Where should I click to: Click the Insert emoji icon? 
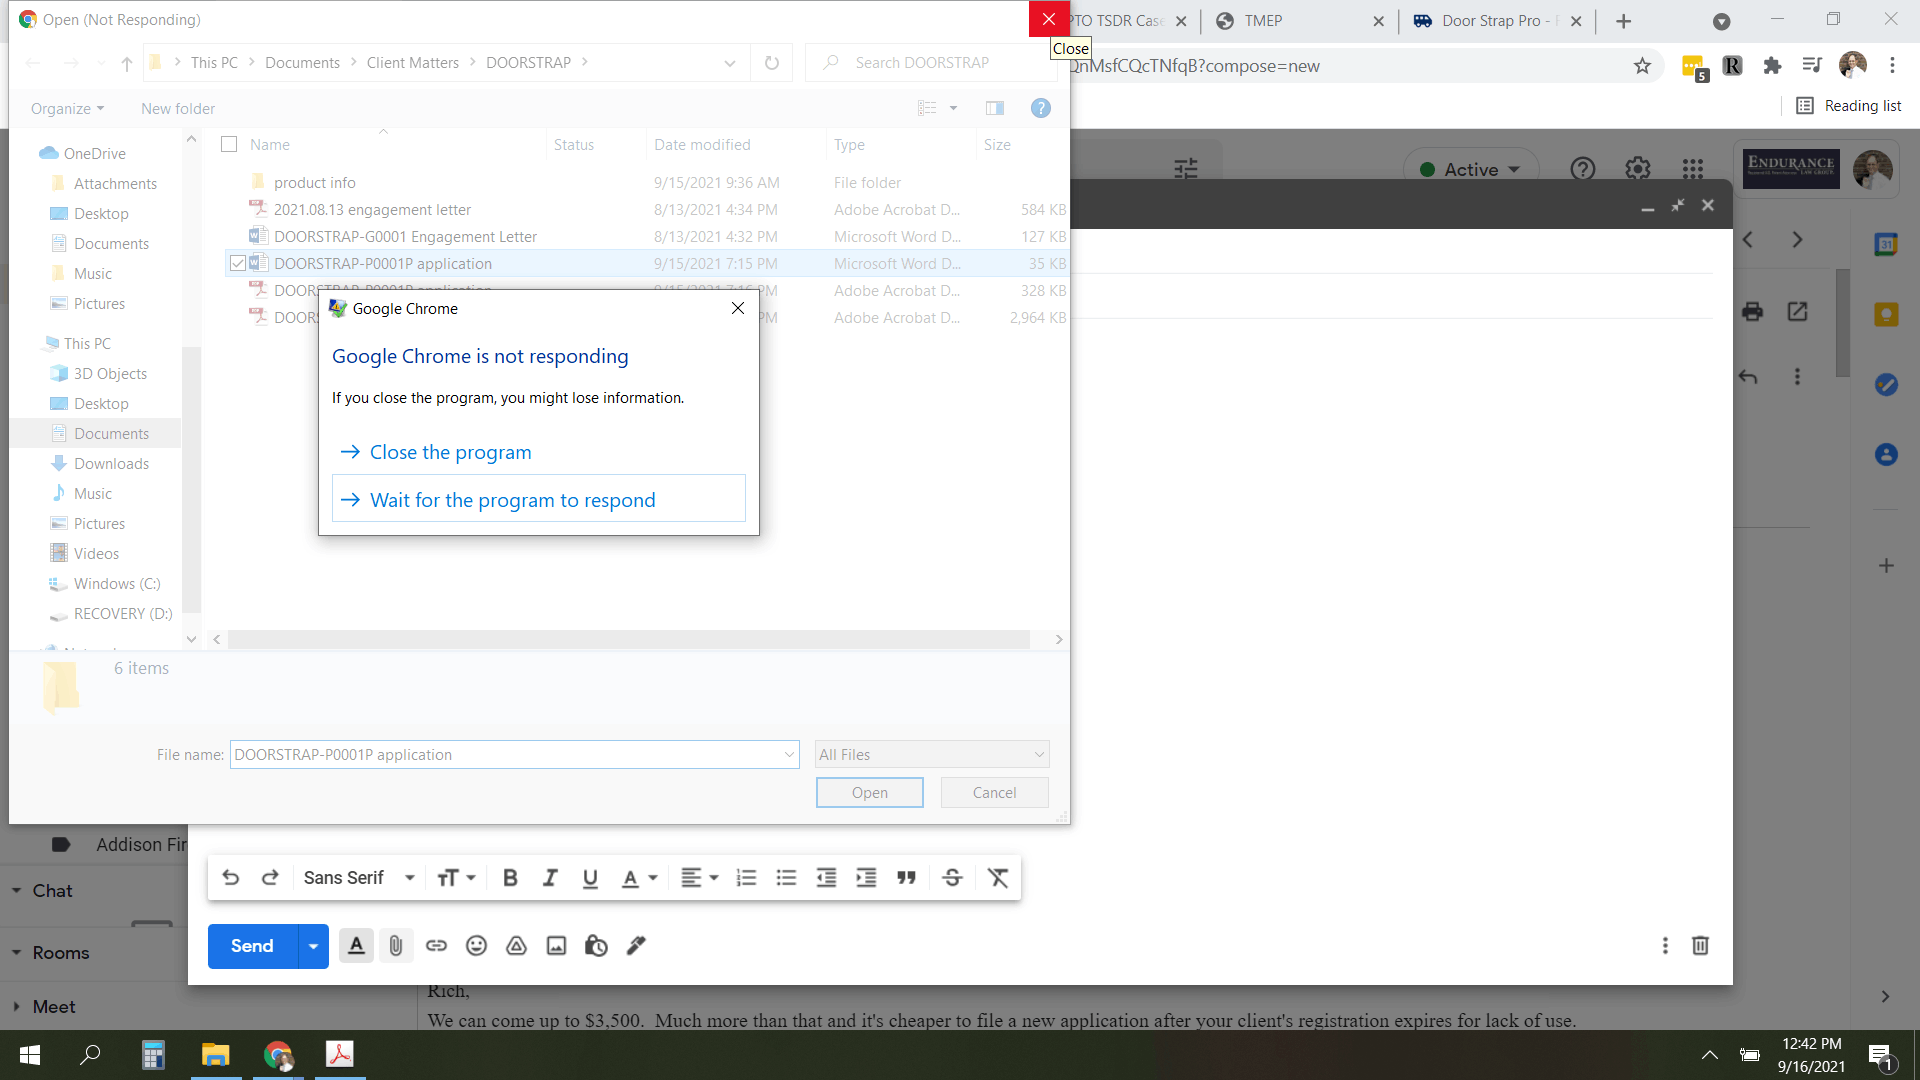tap(476, 945)
